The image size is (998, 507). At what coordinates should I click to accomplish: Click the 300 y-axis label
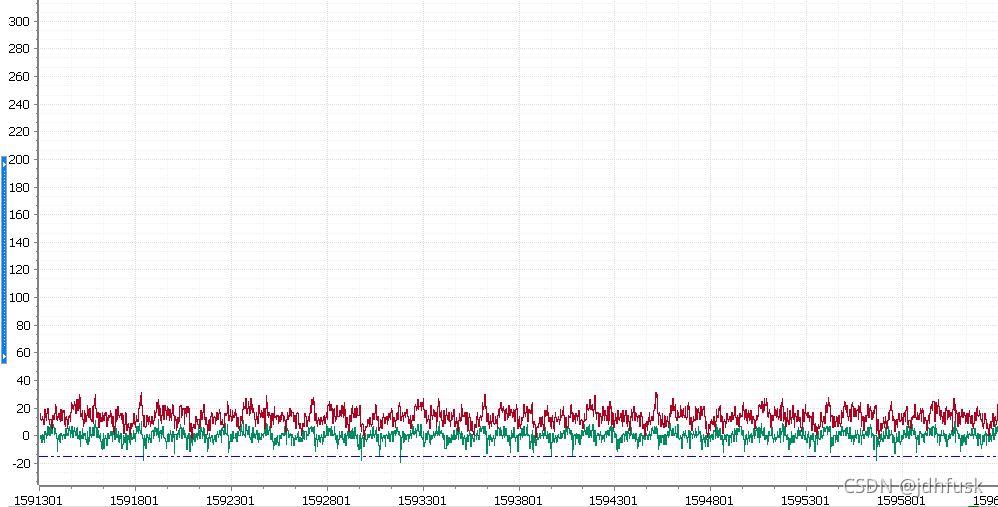[18, 22]
